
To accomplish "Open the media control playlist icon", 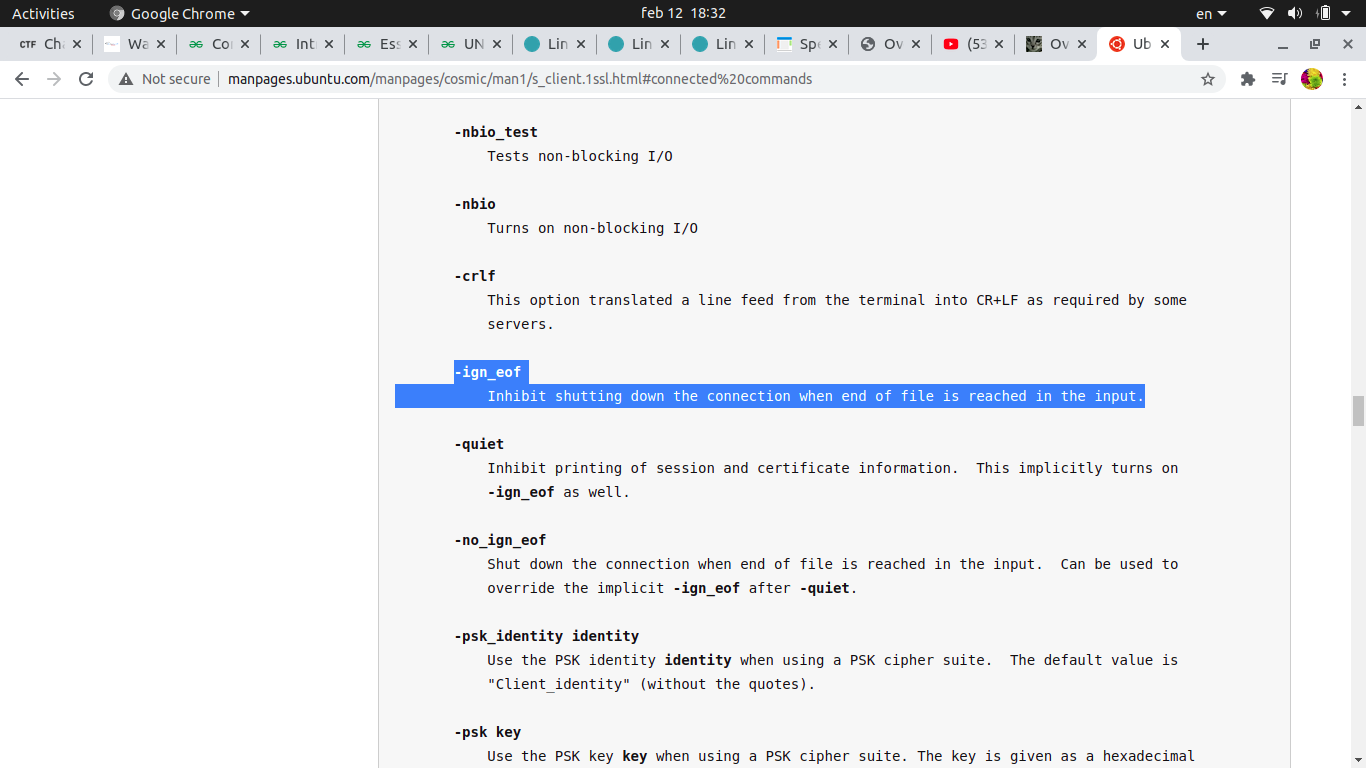I will point(1279,79).
